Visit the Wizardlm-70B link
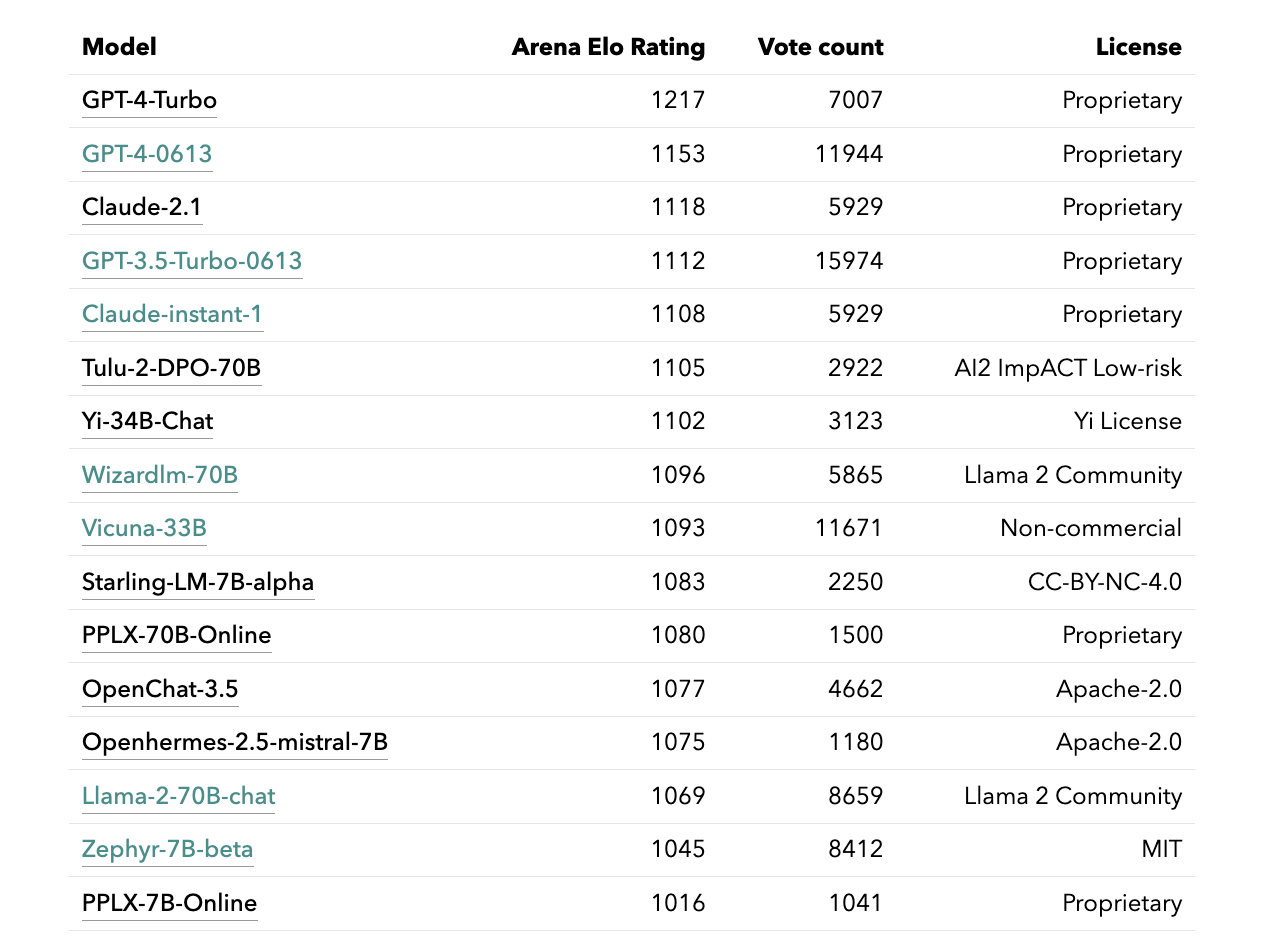 [x=160, y=475]
